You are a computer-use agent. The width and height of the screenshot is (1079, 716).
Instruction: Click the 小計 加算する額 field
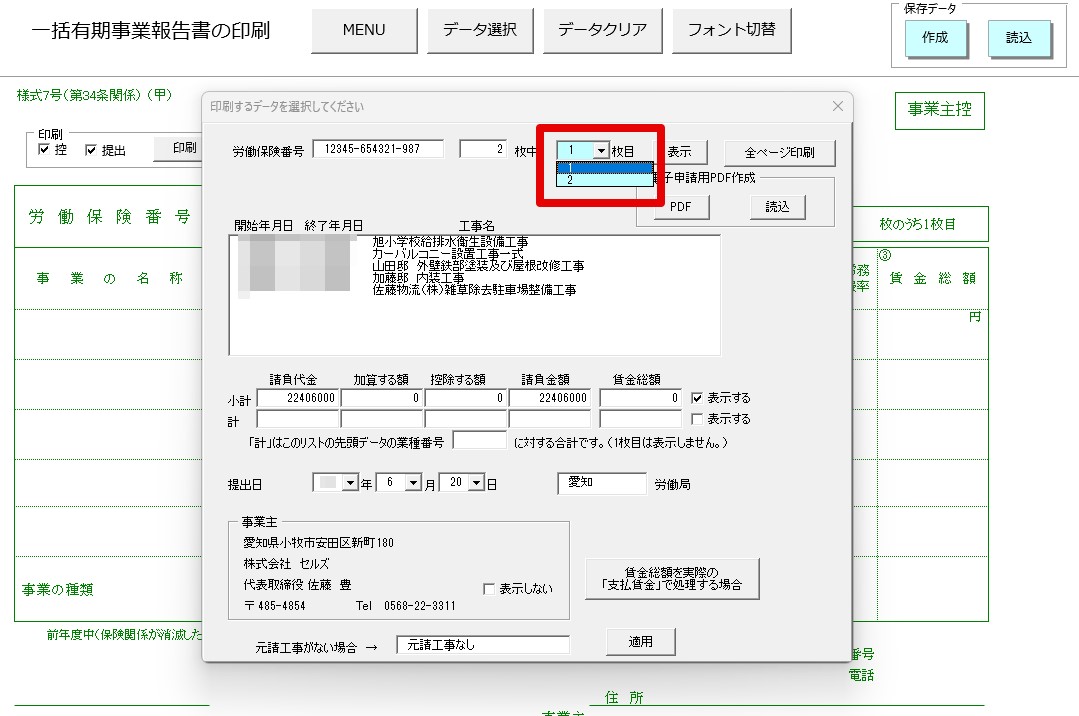pos(381,398)
